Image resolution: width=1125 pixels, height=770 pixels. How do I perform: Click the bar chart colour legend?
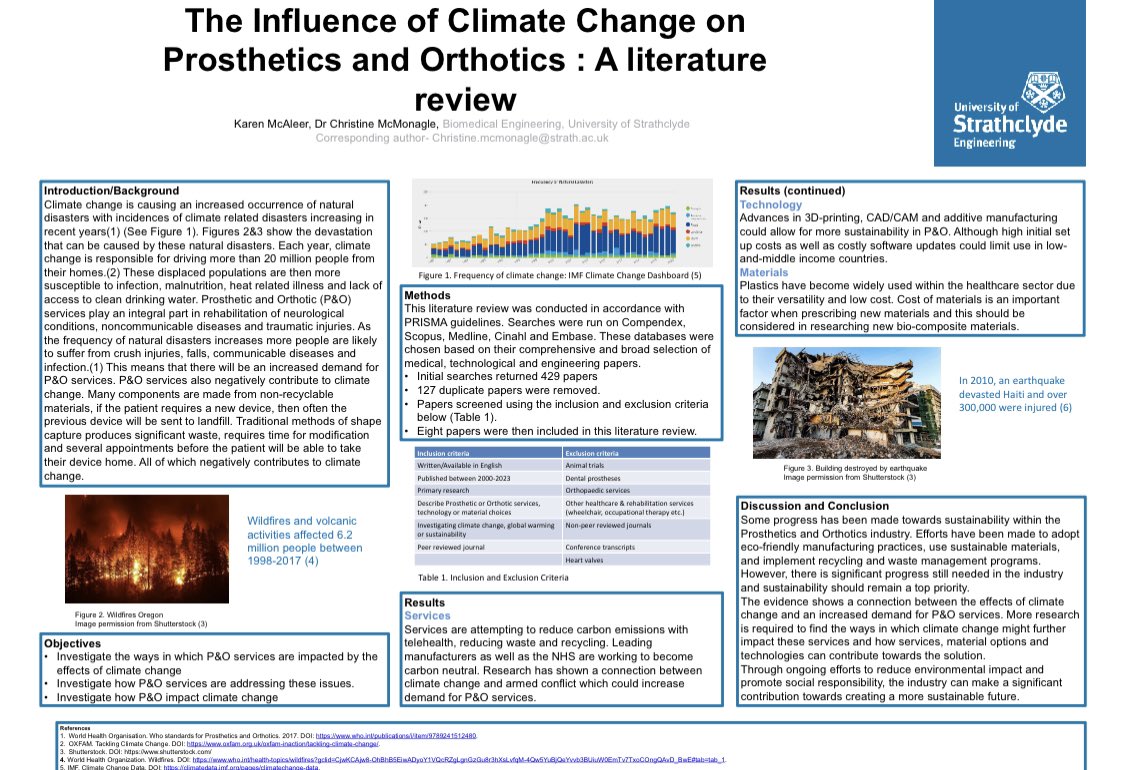[696, 226]
